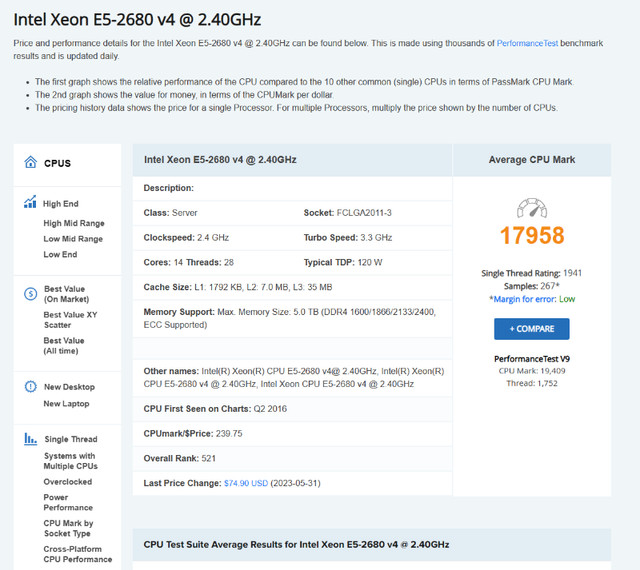Click the Average CPU Mark header
This screenshot has width=640, height=570.
pos(532,160)
